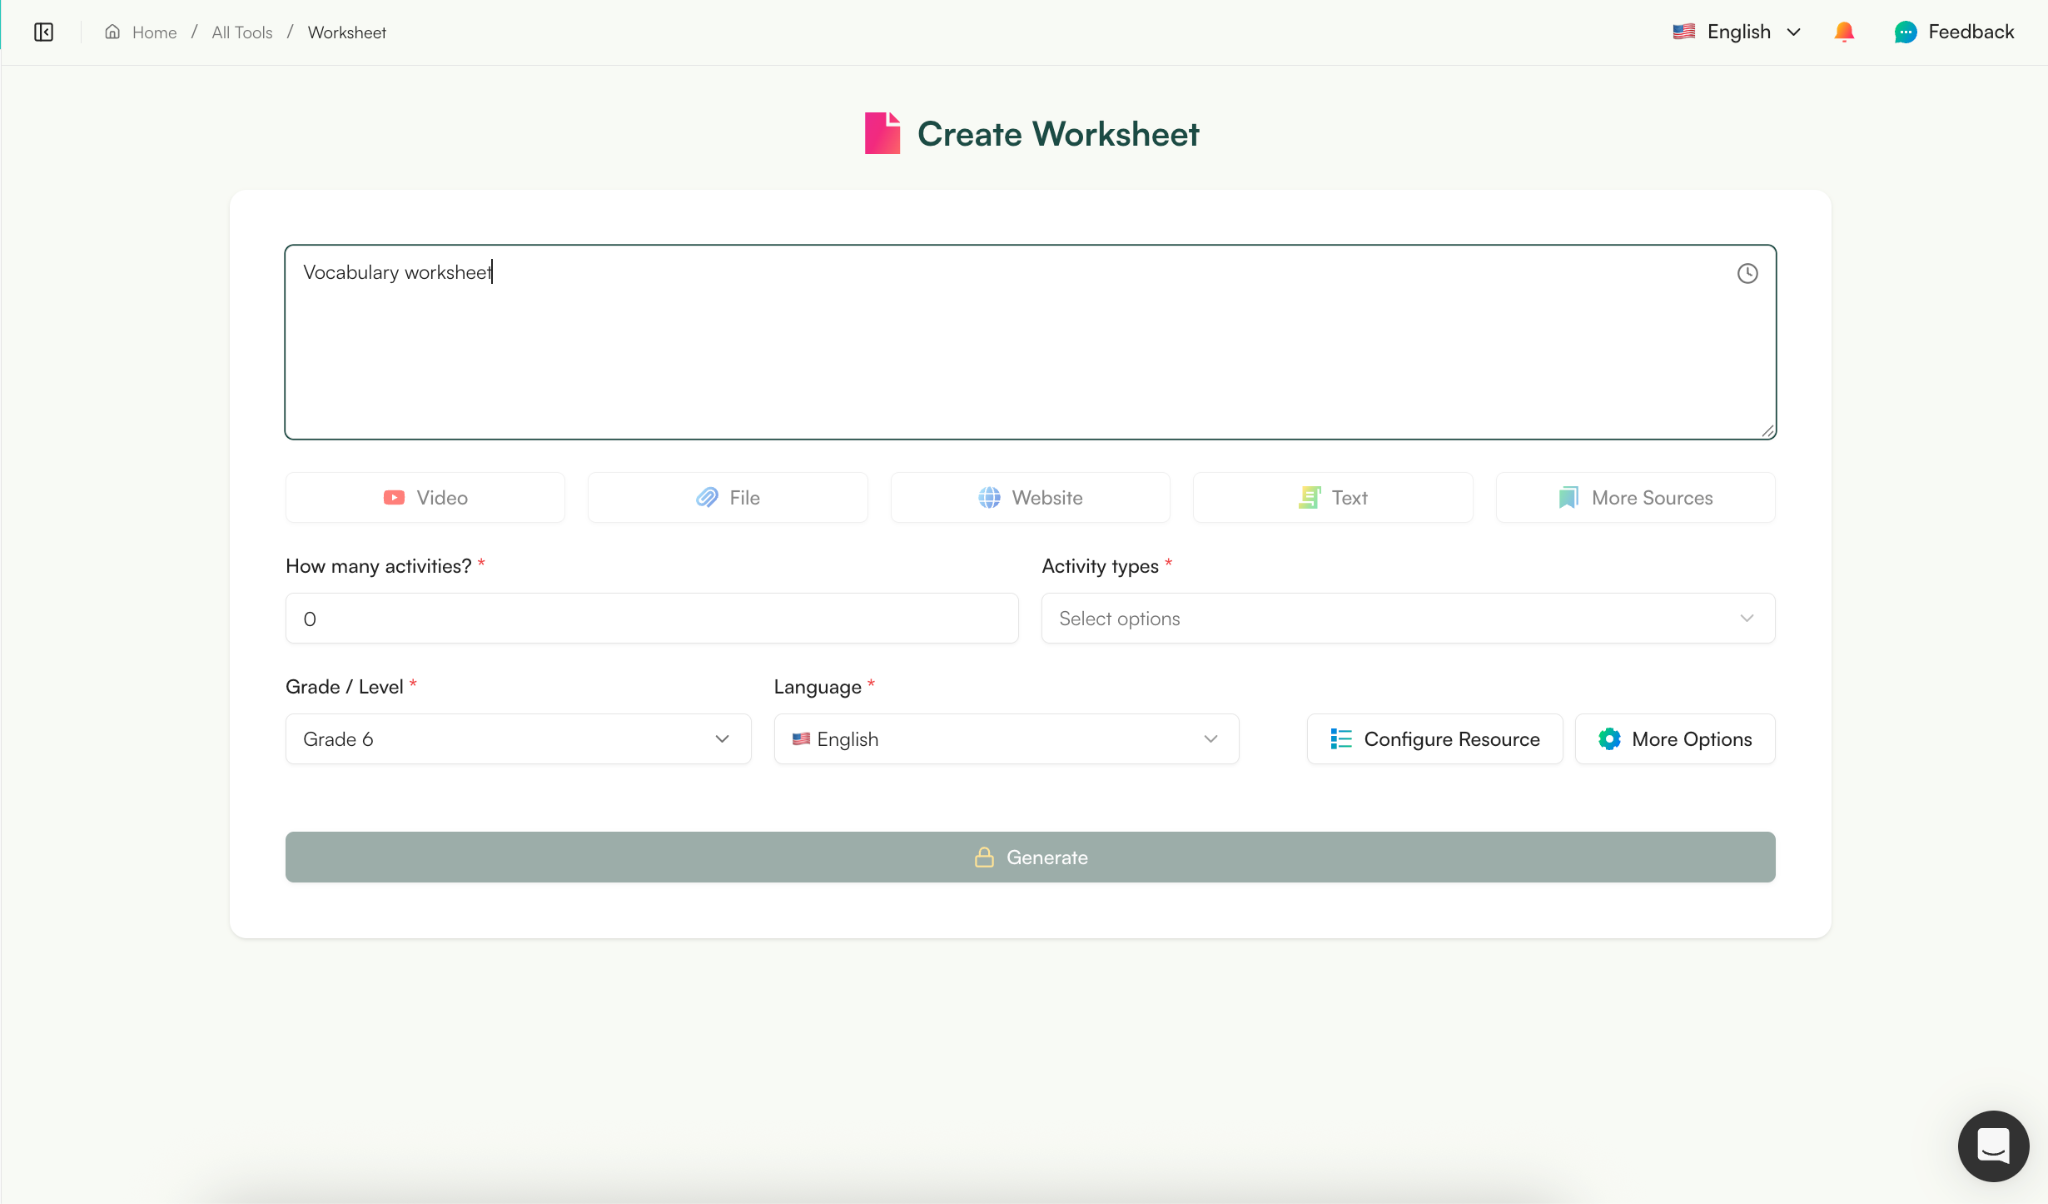Click the activities count input field
2048x1204 pixels.
[650, 618]
